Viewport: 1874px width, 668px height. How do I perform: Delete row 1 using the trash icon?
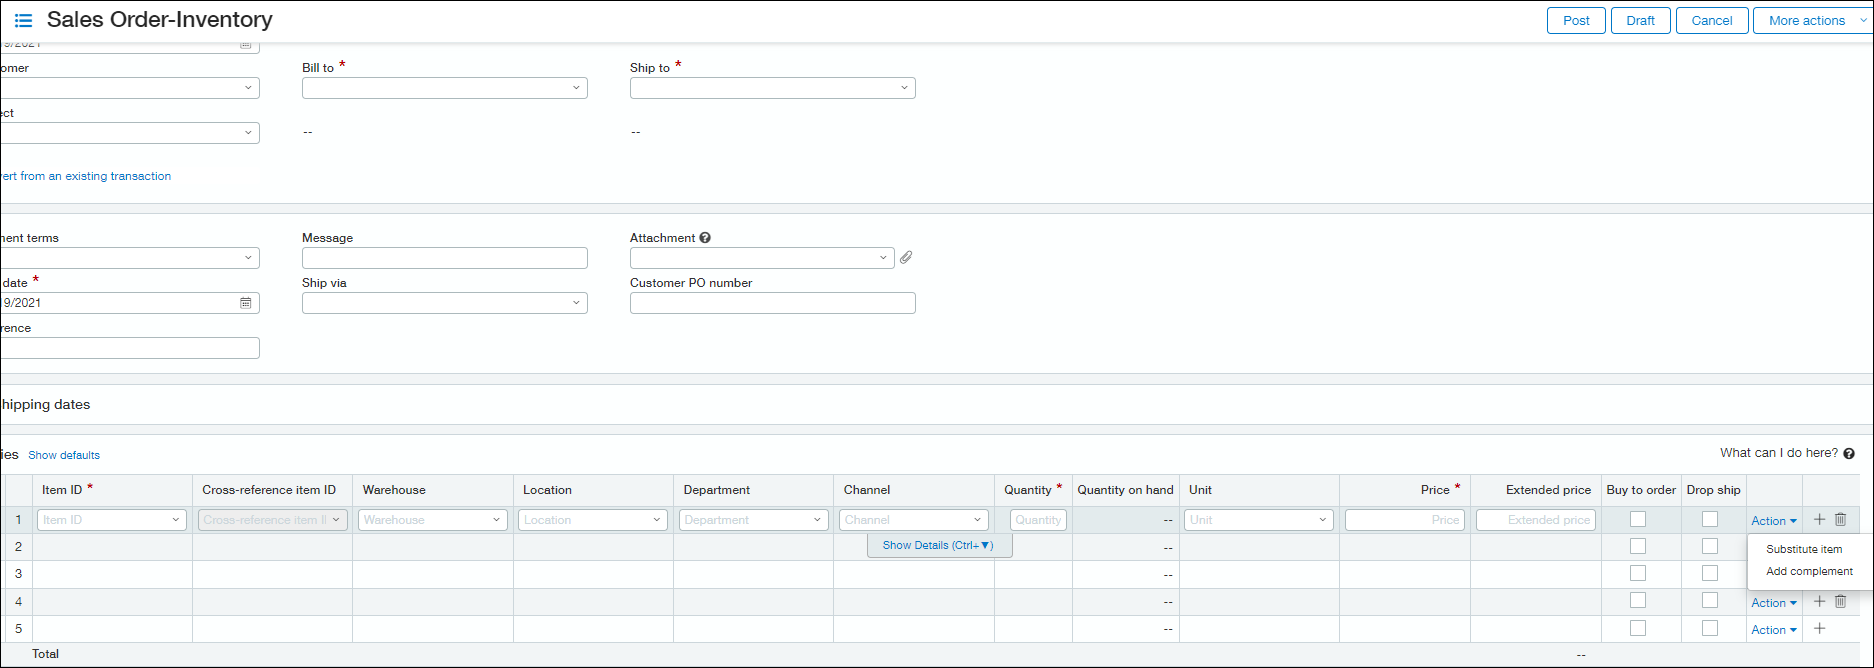[1840, 520]
